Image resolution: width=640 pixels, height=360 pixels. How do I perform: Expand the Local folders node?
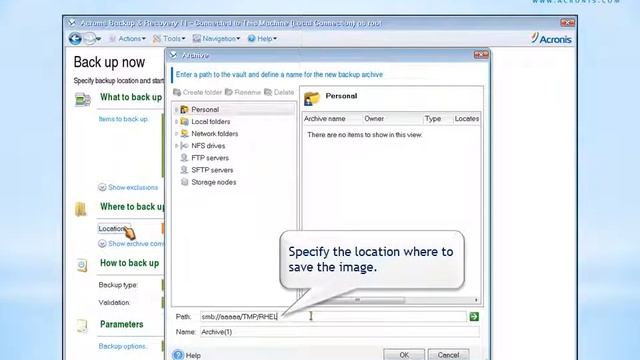coord(176,122)
